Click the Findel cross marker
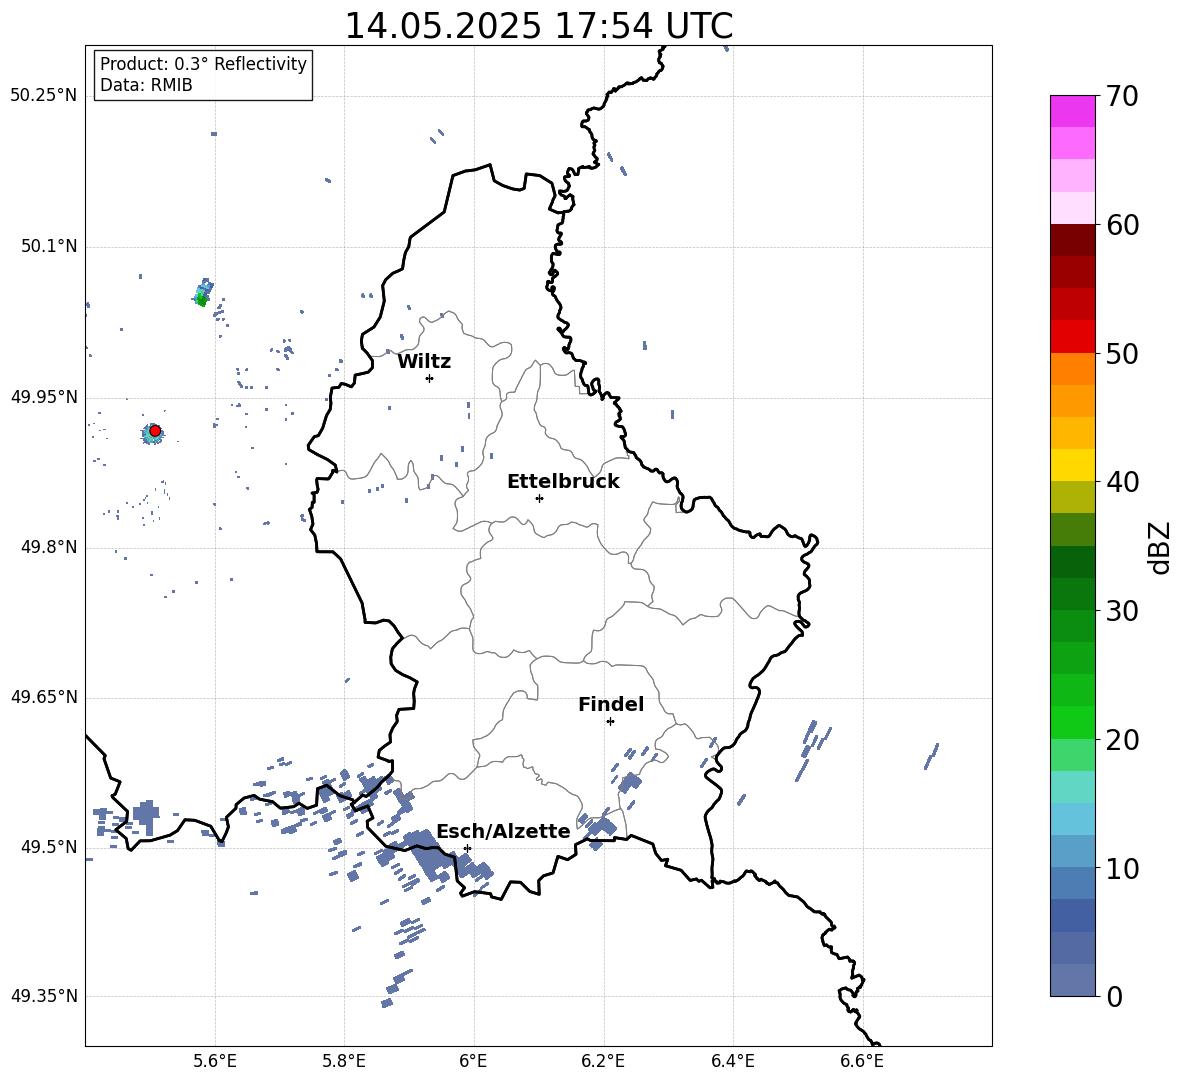 coord(610,722)
